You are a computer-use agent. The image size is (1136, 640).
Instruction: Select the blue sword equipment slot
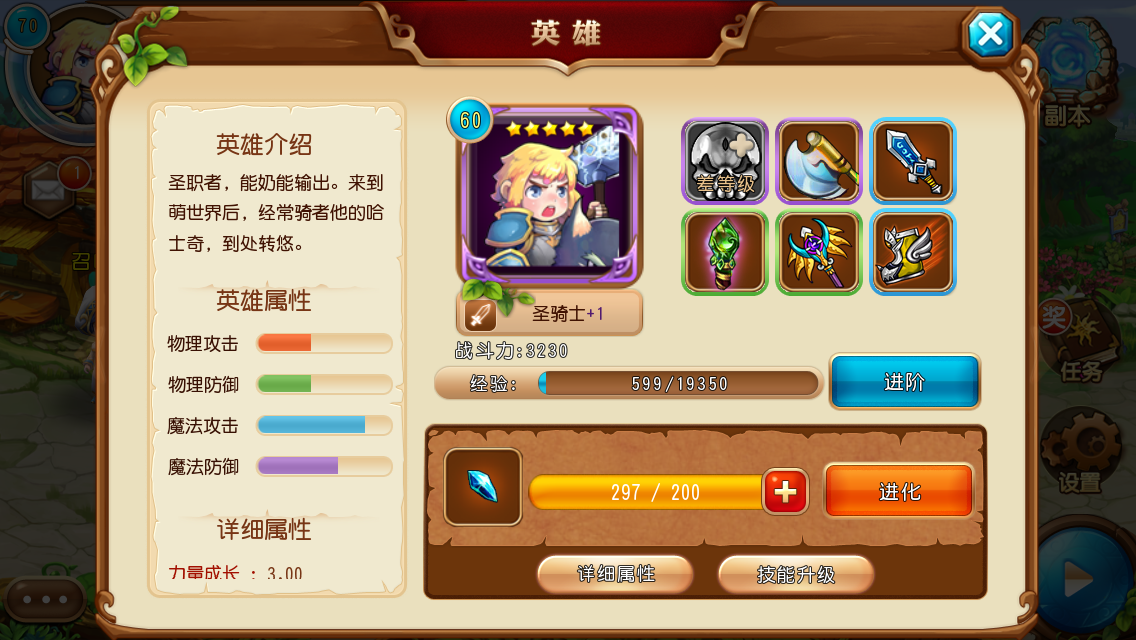click(x=913, y=161)
